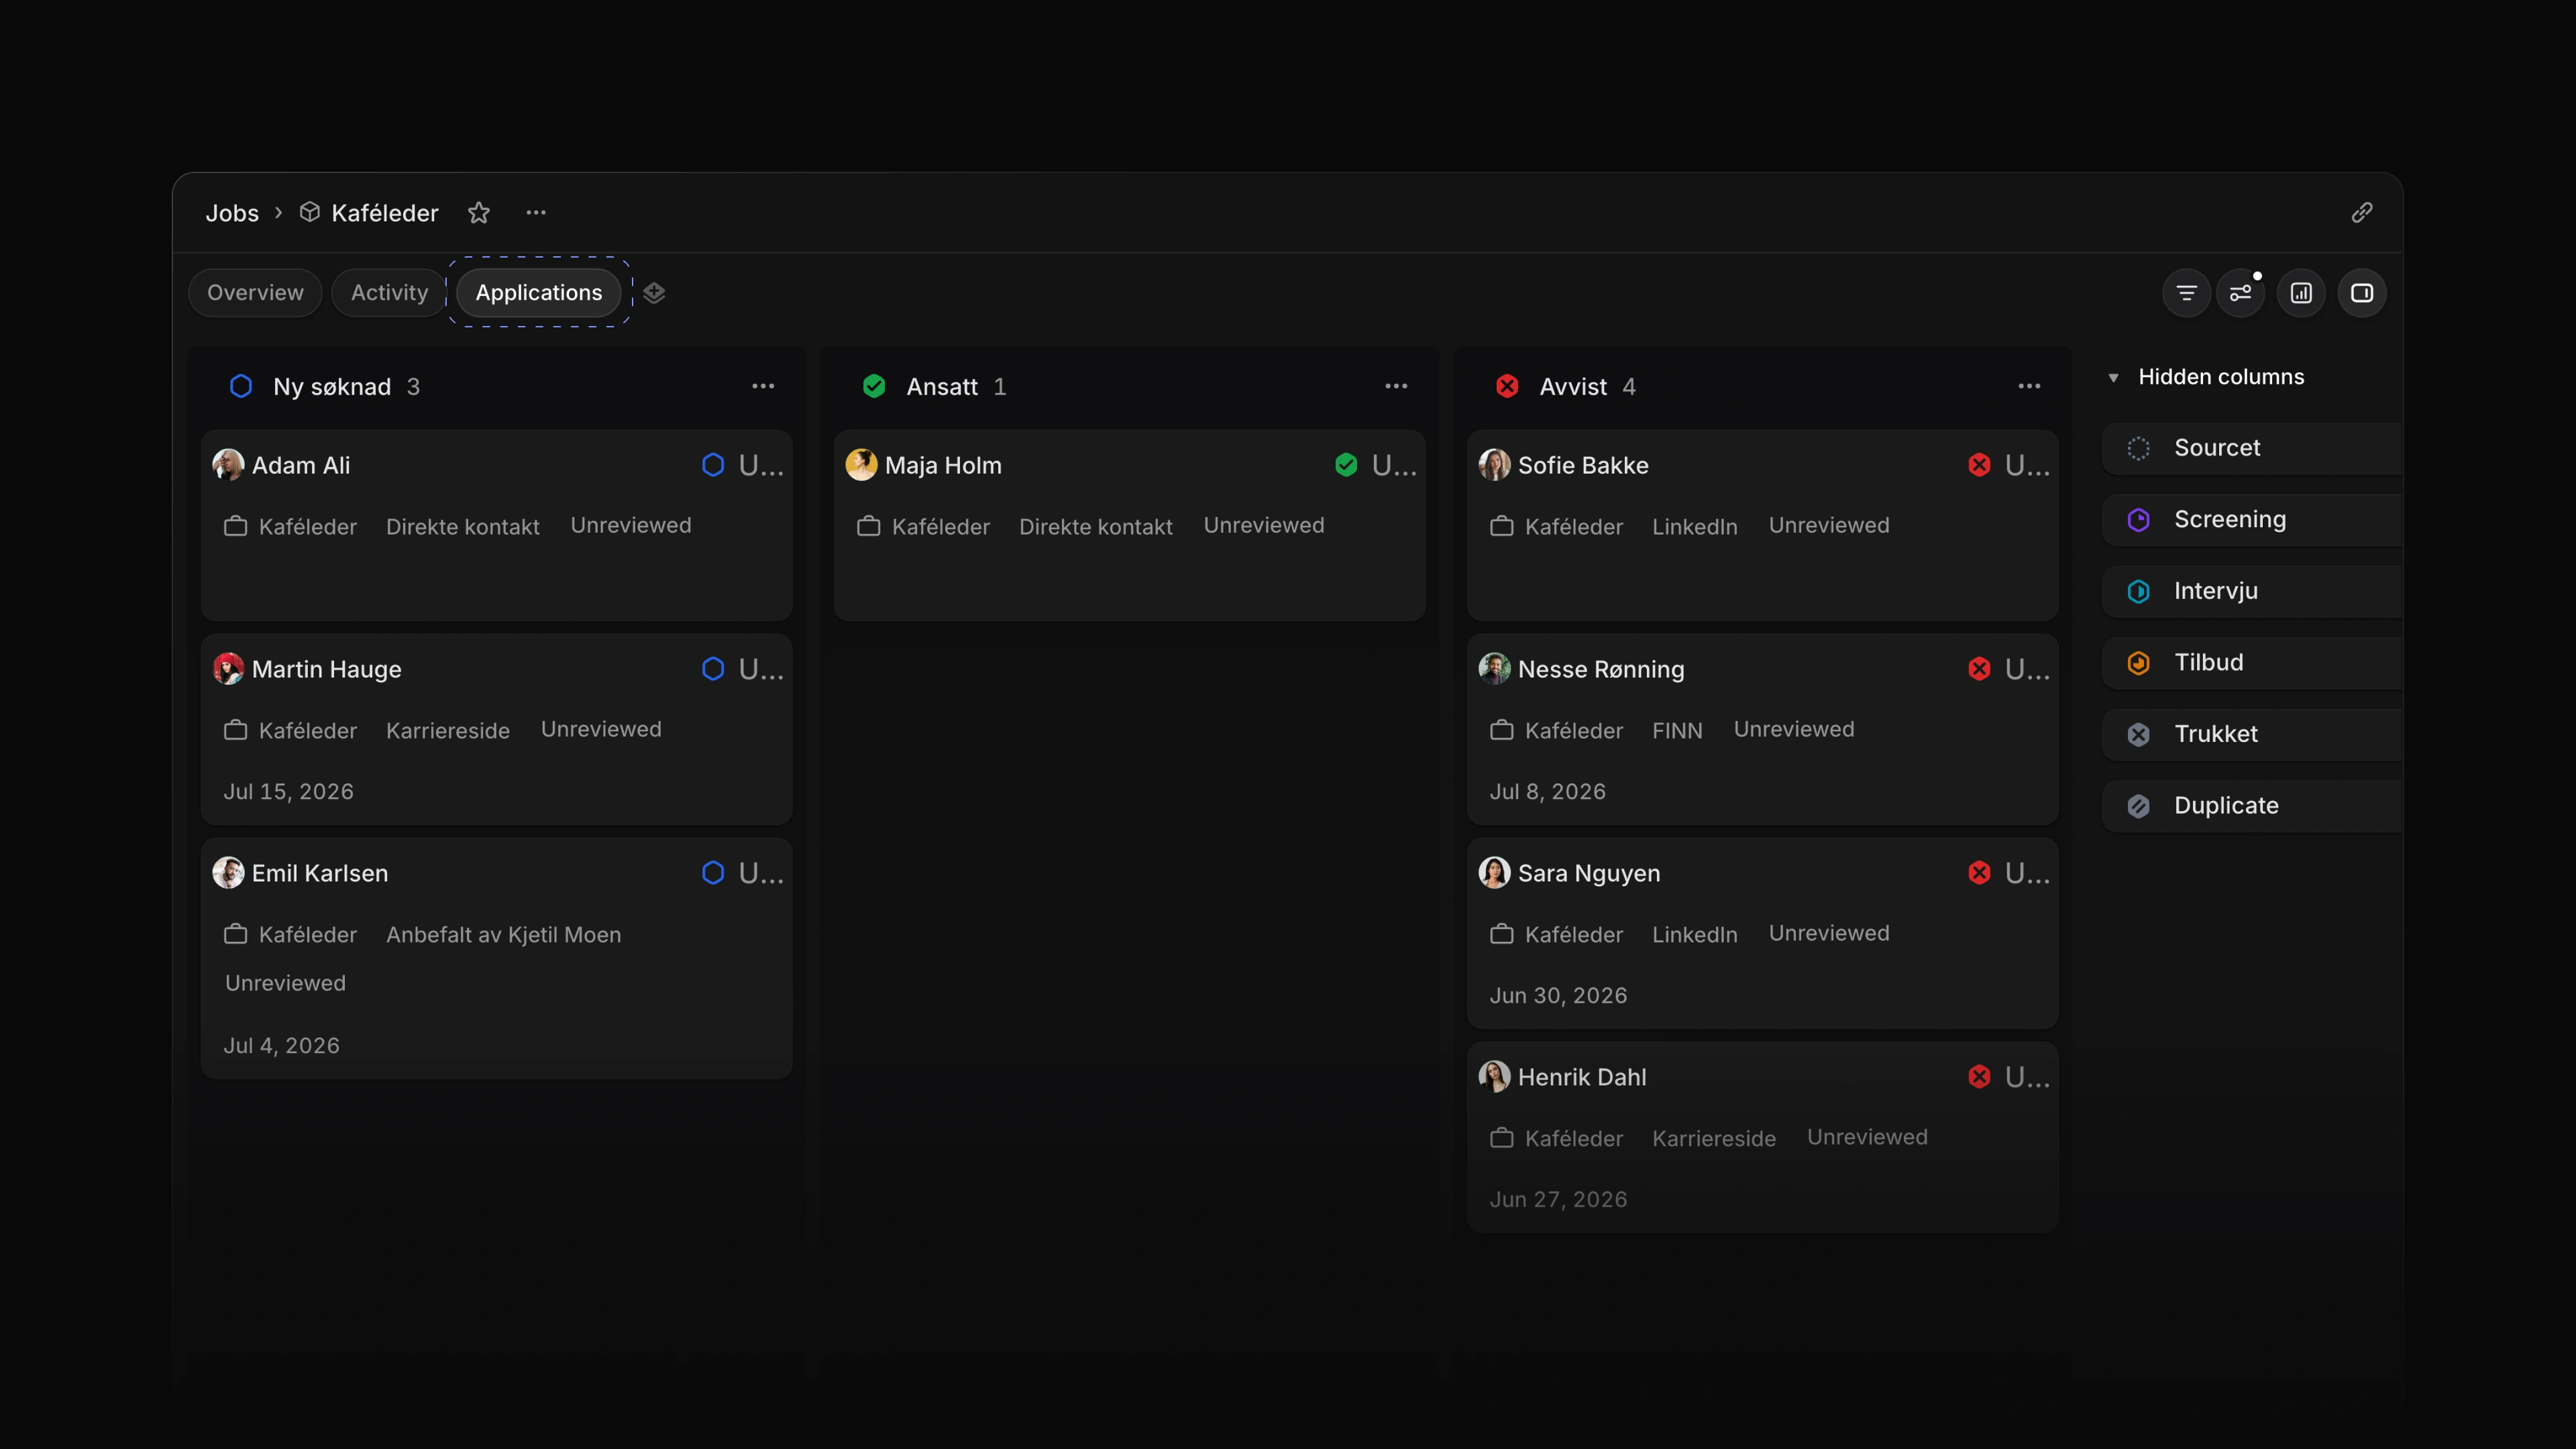The height and width of the screenshot is (1449, 2576).
Task: Open the truncated U... field on Emil Karlsen's card
Action: click(x=761, y=873)
